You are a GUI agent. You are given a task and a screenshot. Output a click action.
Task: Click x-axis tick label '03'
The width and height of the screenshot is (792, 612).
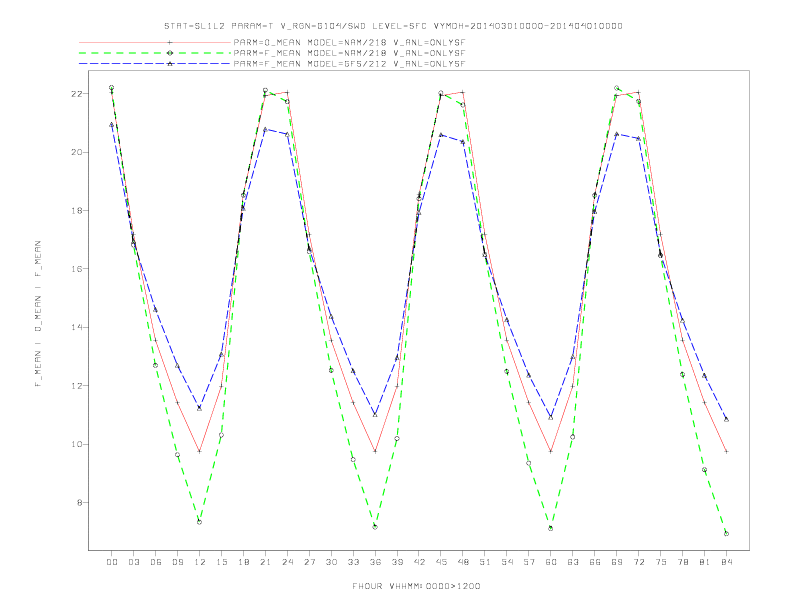point(134,562)
